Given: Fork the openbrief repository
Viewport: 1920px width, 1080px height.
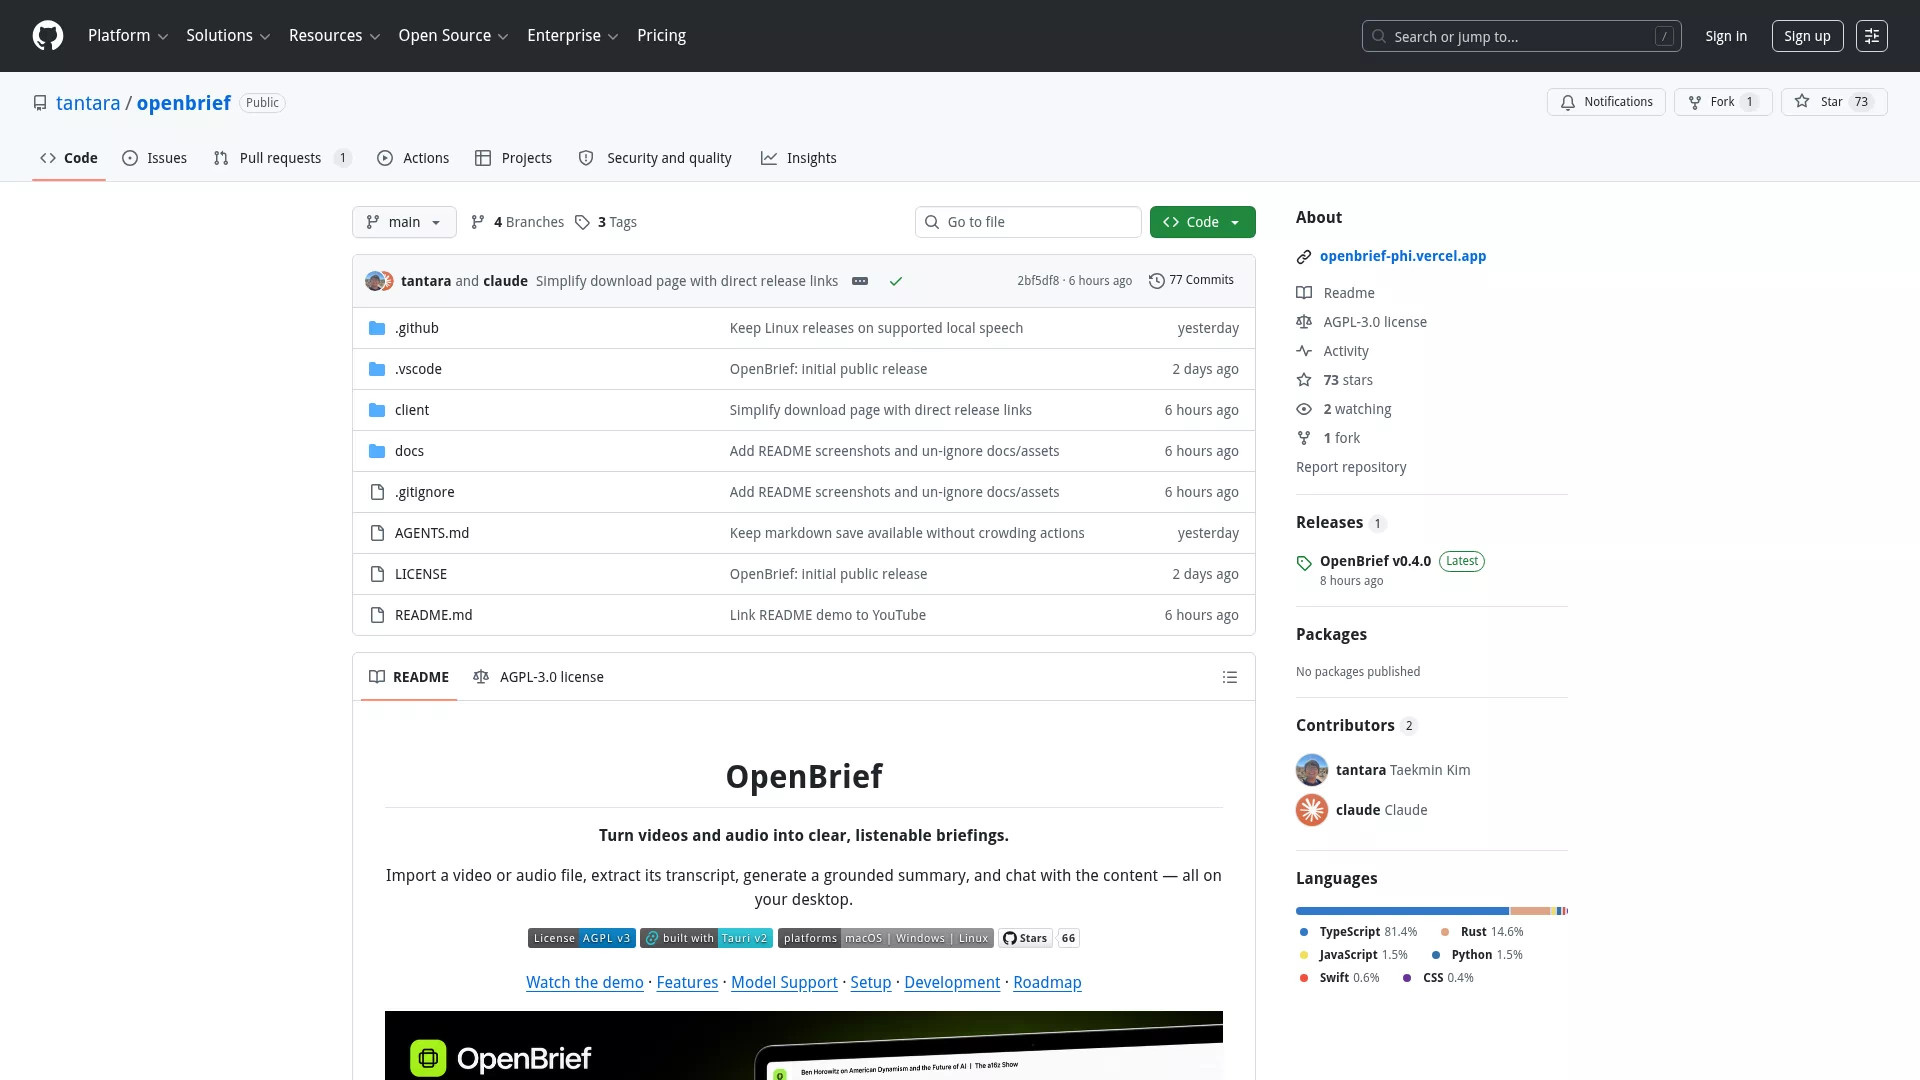Looking at the screenshot, I should pyautogui.click(x=1723, y=102).
